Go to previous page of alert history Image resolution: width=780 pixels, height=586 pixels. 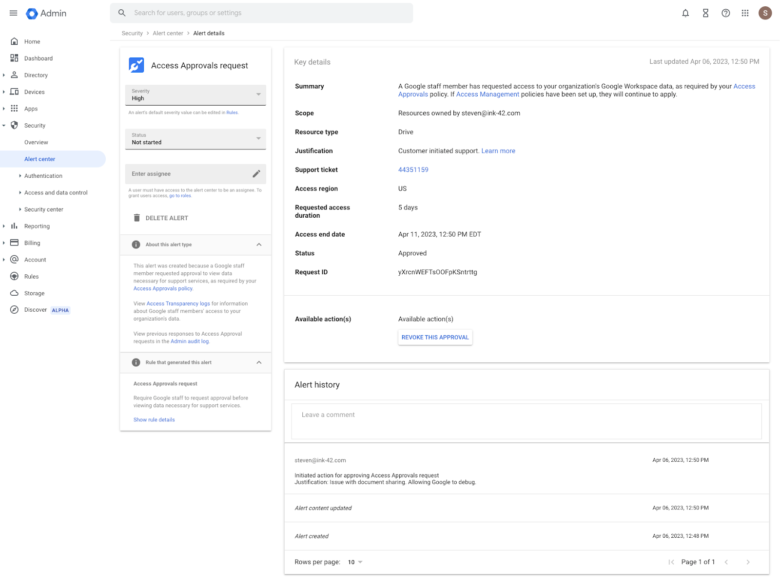click(726, 562)
